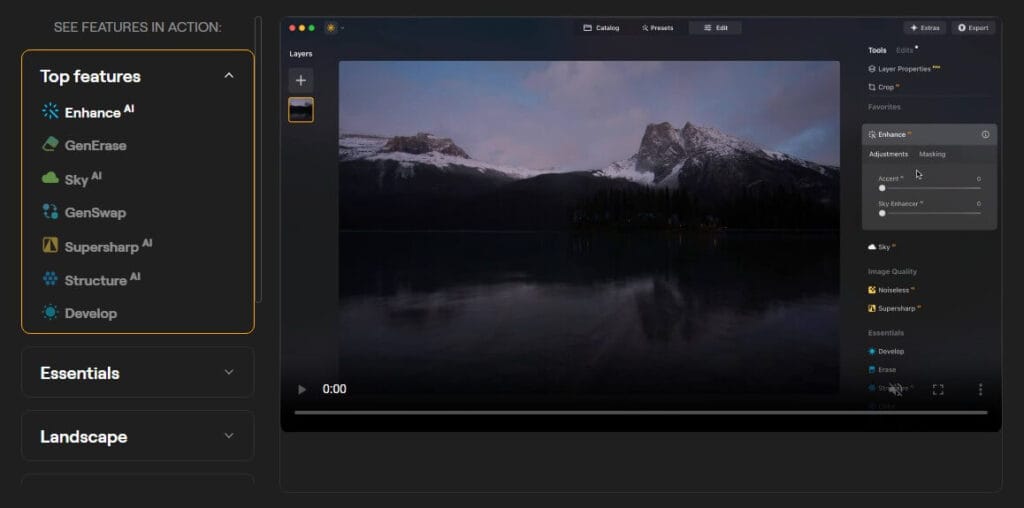This screenshot has height=508, width=1024.
Task: Click the Sky AI cloud icon
Action: 50,179
